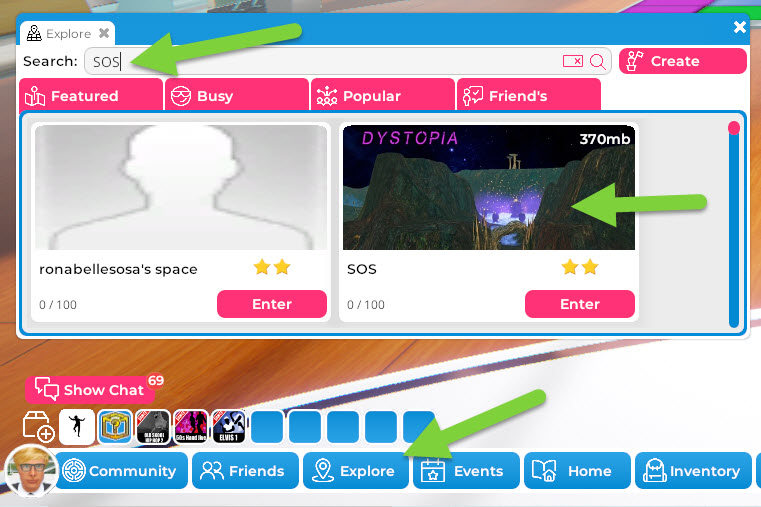Activate the ELVIS 1 dance icon
The height and width of the screenshot is (507, 761).
[x=229, y=427]
